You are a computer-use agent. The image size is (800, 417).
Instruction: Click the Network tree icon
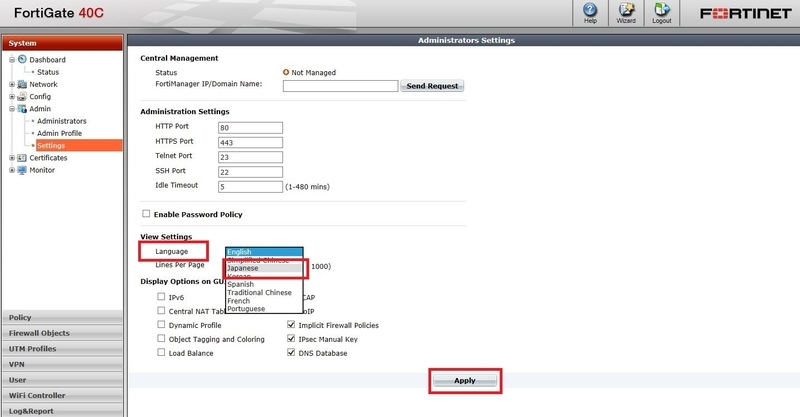[x=22, y=84]
